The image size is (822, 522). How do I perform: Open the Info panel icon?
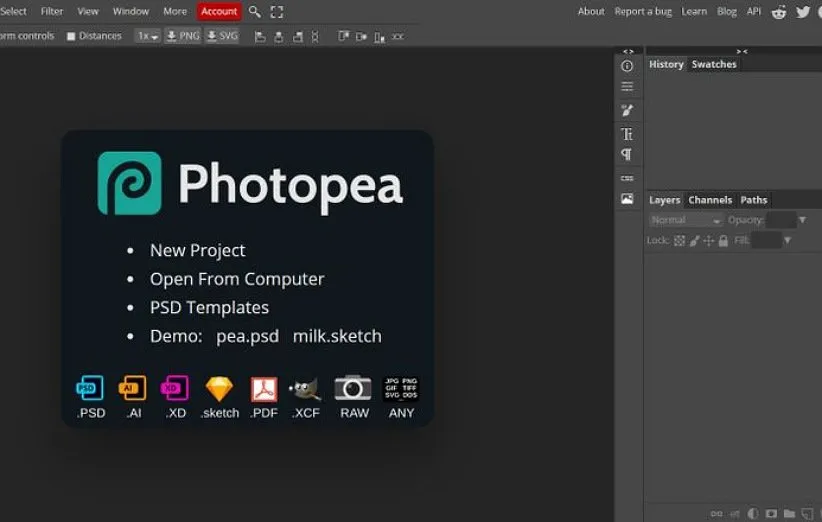pos(627,66)
